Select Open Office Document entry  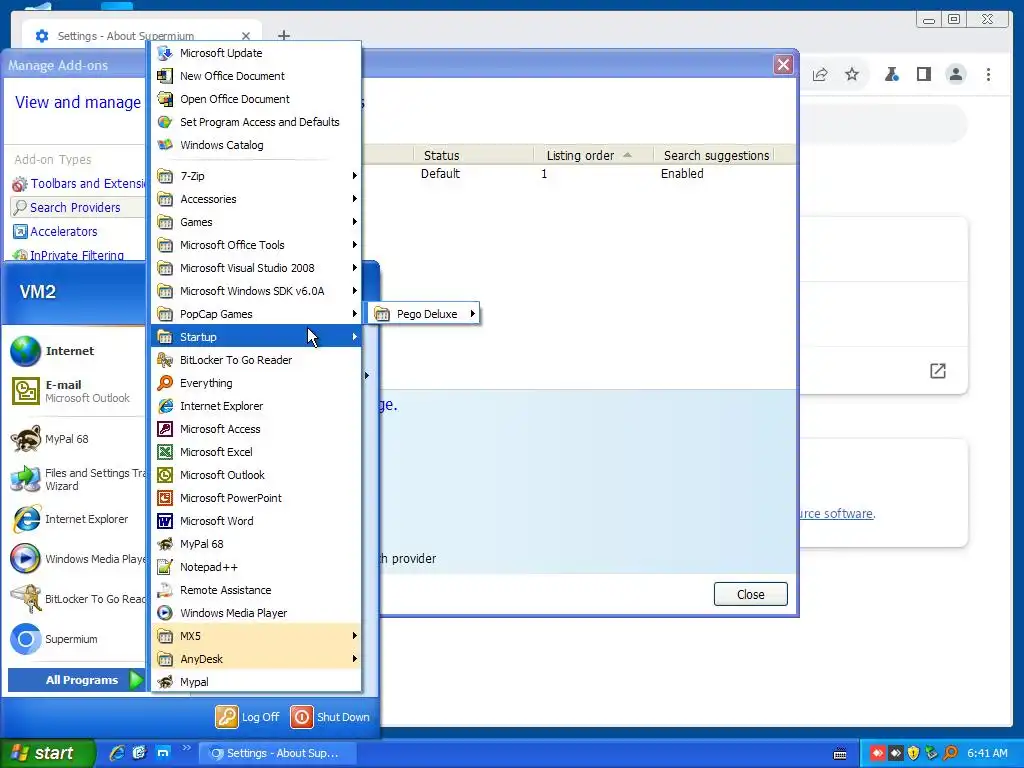pos(256,99)
